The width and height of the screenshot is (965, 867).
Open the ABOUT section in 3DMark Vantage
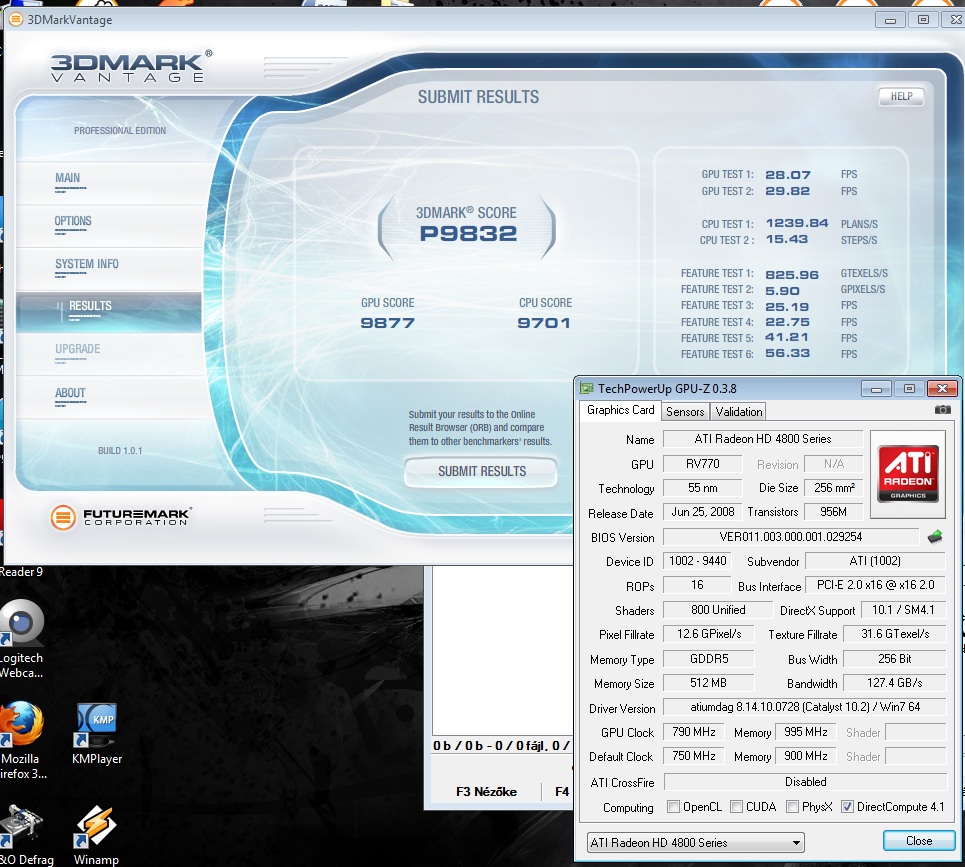point(70,393)
